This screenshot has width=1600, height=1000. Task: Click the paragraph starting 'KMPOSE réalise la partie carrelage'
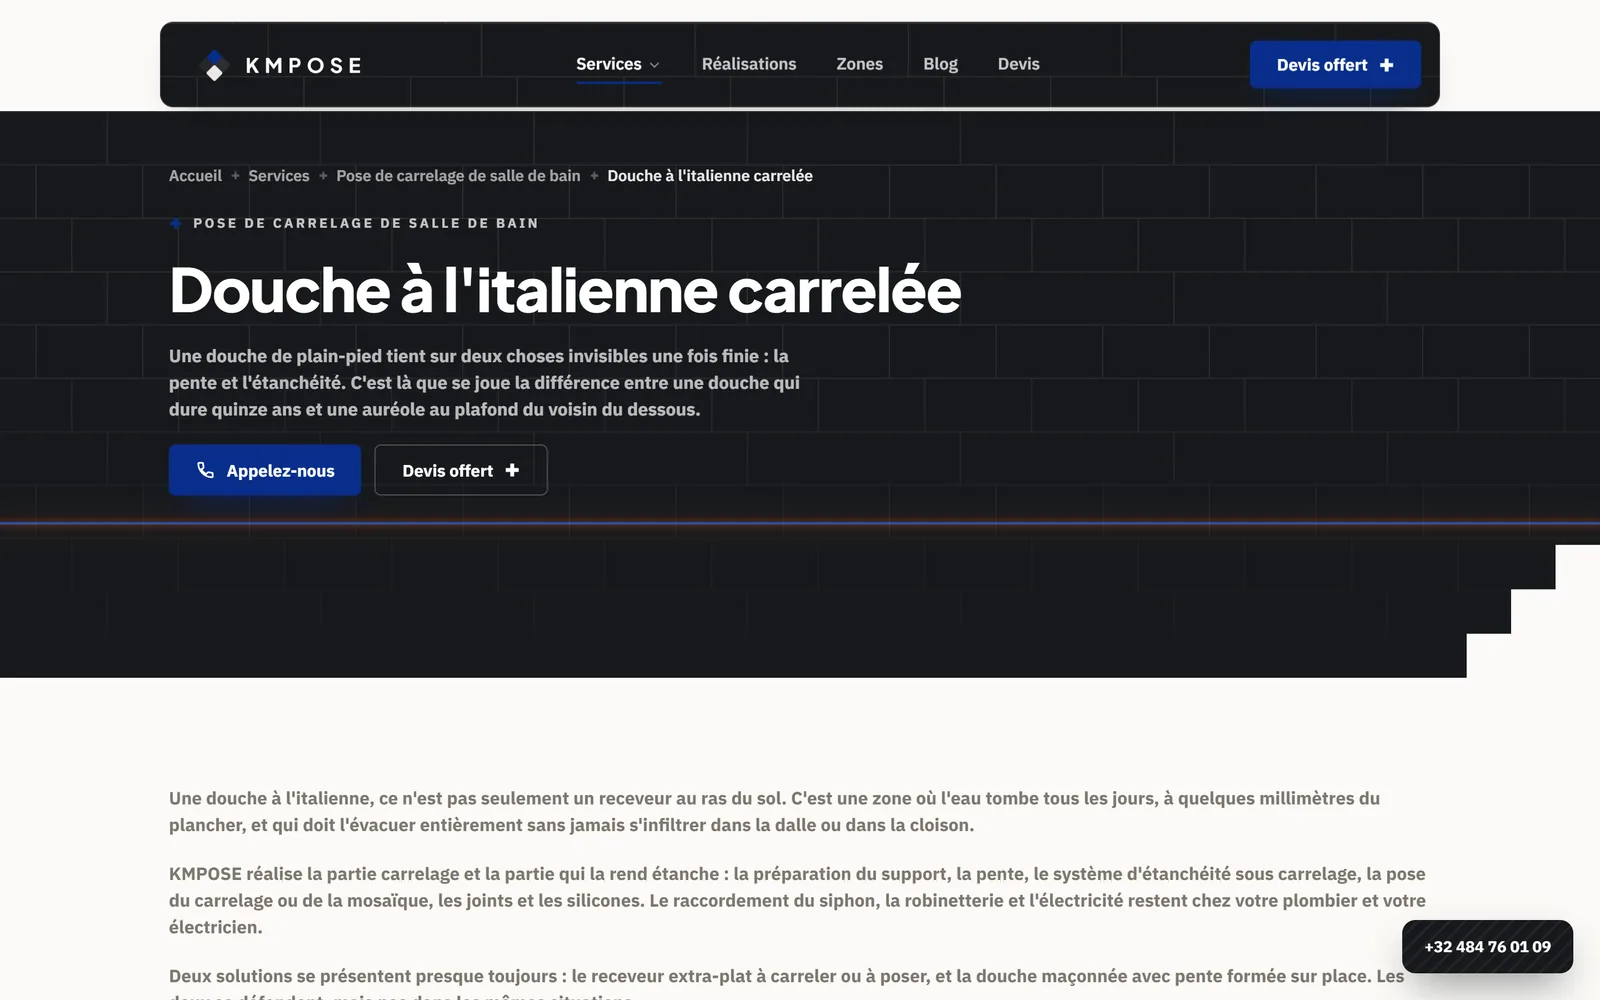[x=797, y=900]
